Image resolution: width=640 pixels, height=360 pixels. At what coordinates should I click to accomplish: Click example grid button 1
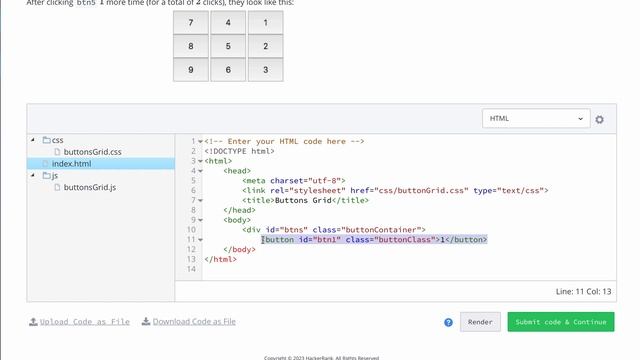click(266, 22)
